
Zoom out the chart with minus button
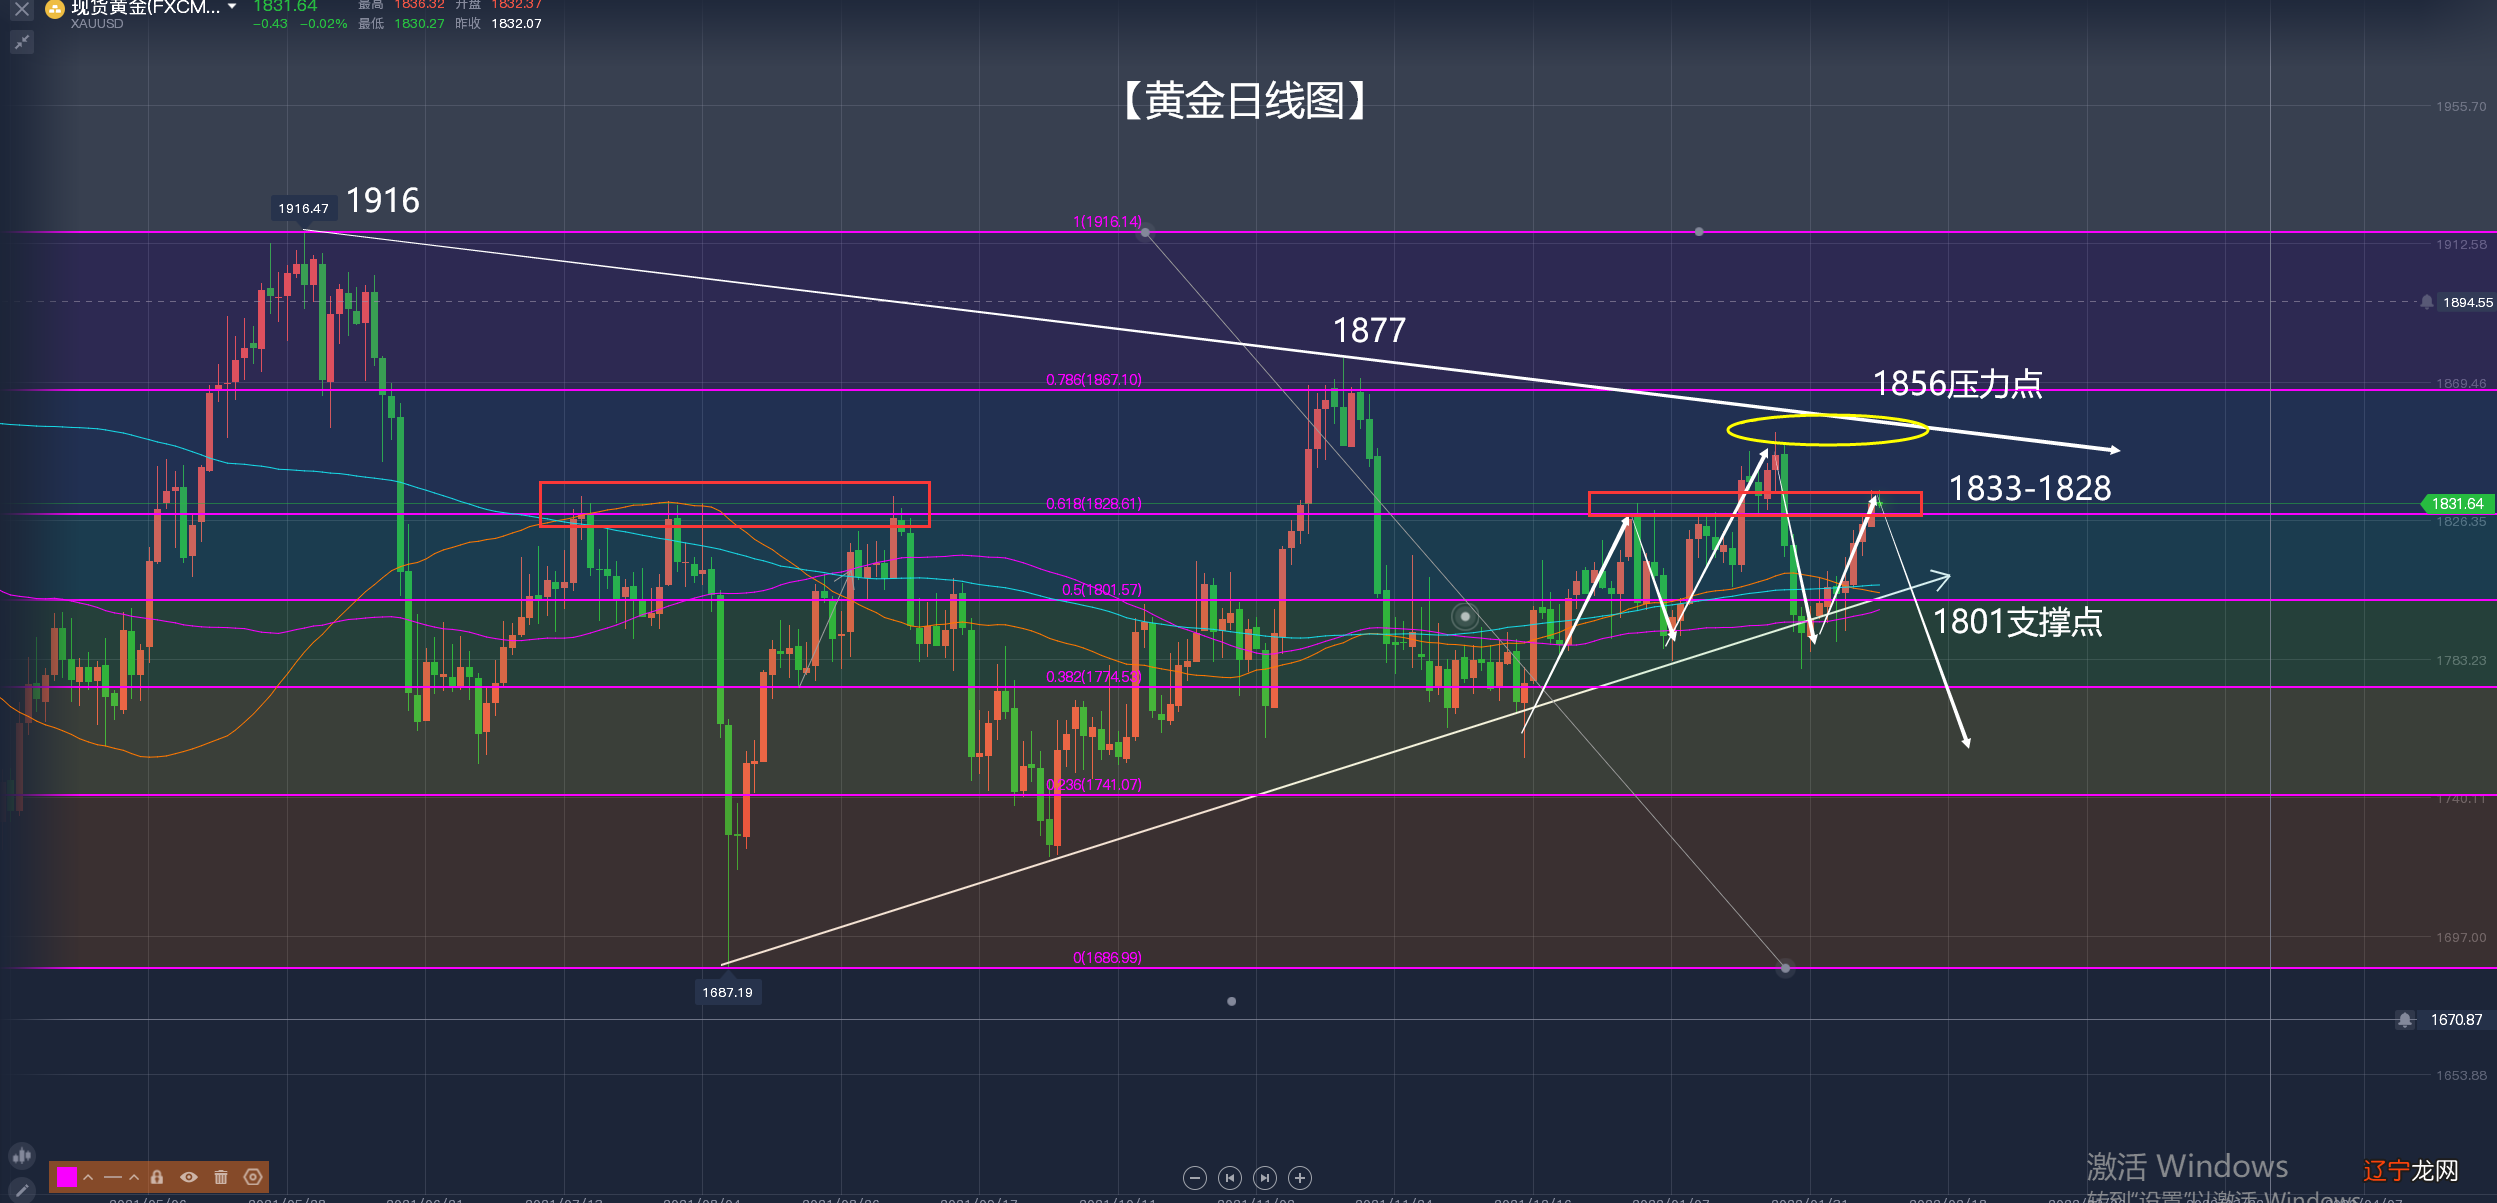[1195, 1178]
